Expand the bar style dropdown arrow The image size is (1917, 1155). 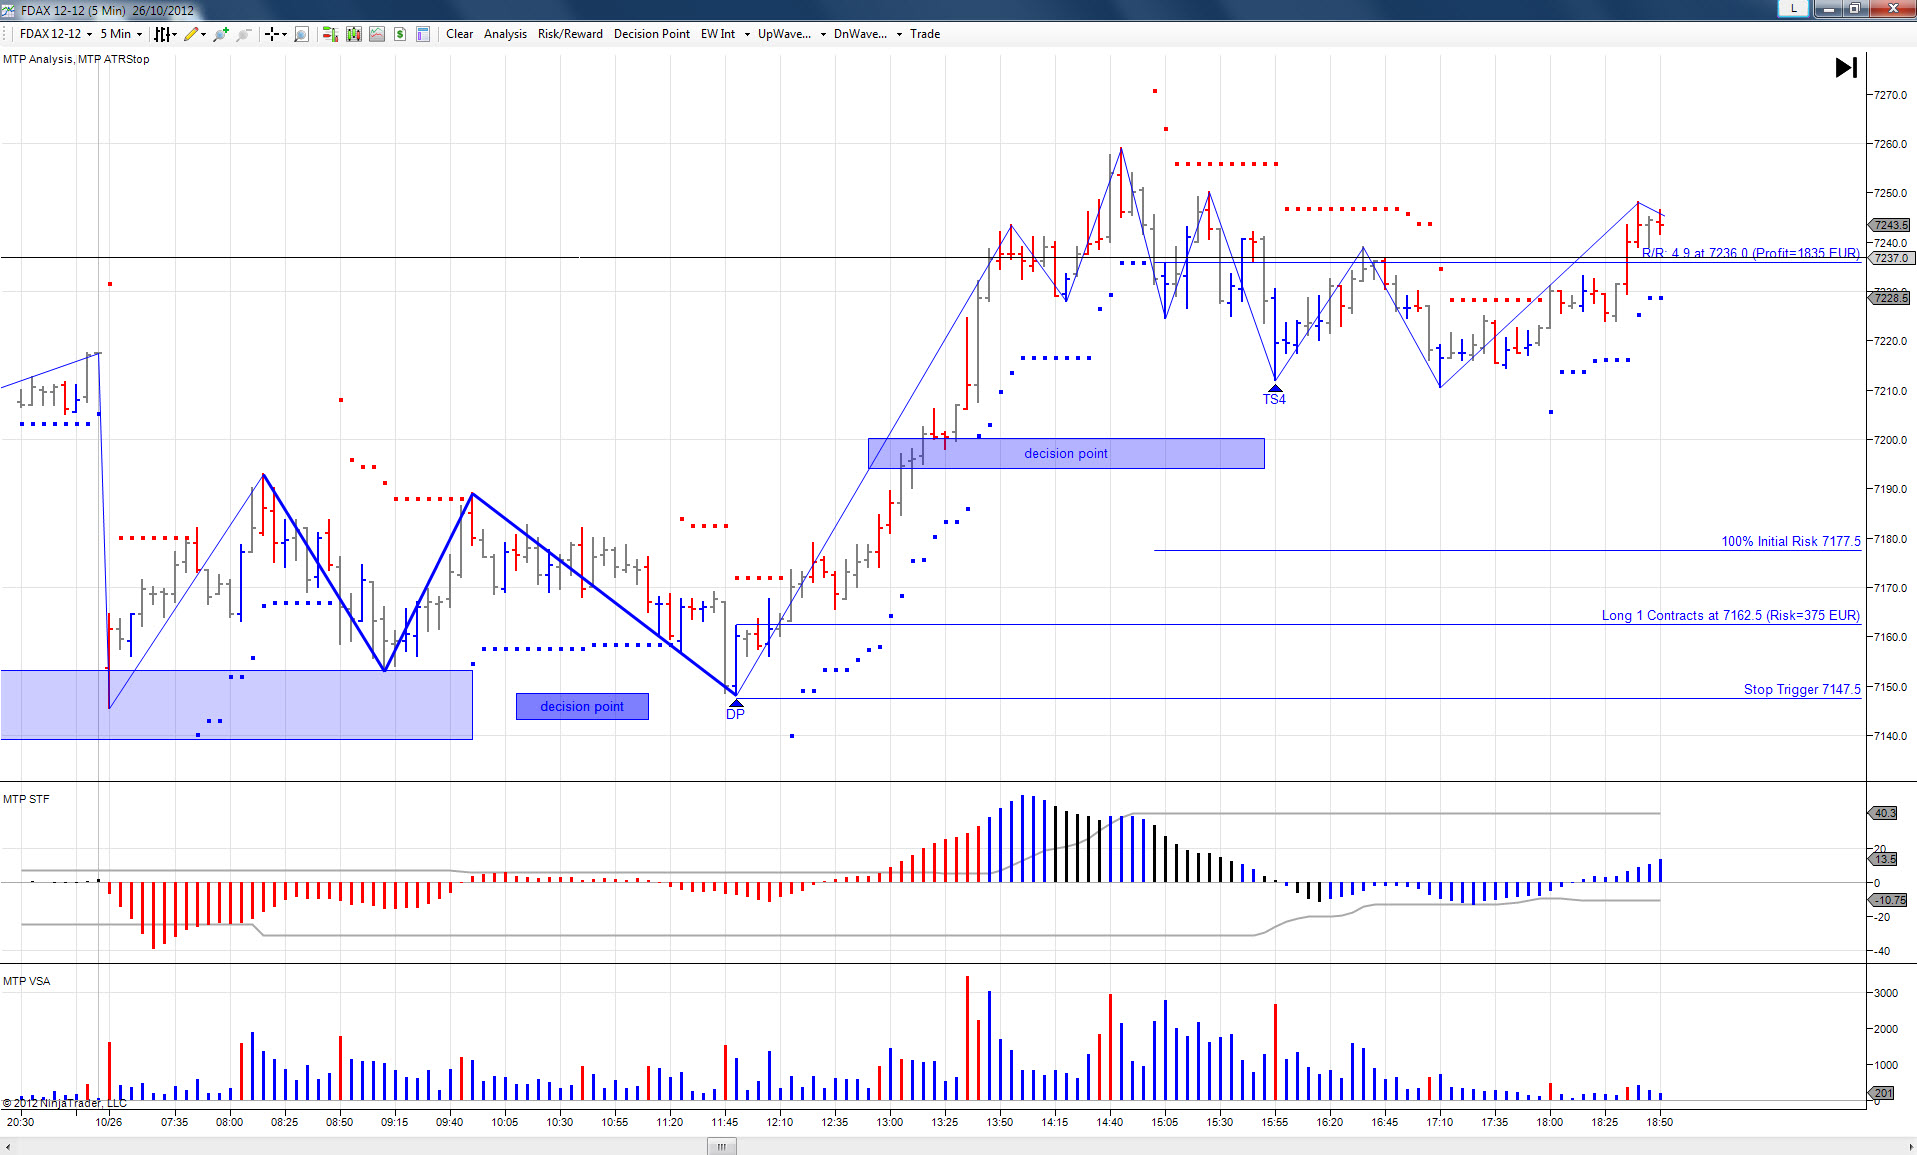pyautogui.click(x=175, y=34)
